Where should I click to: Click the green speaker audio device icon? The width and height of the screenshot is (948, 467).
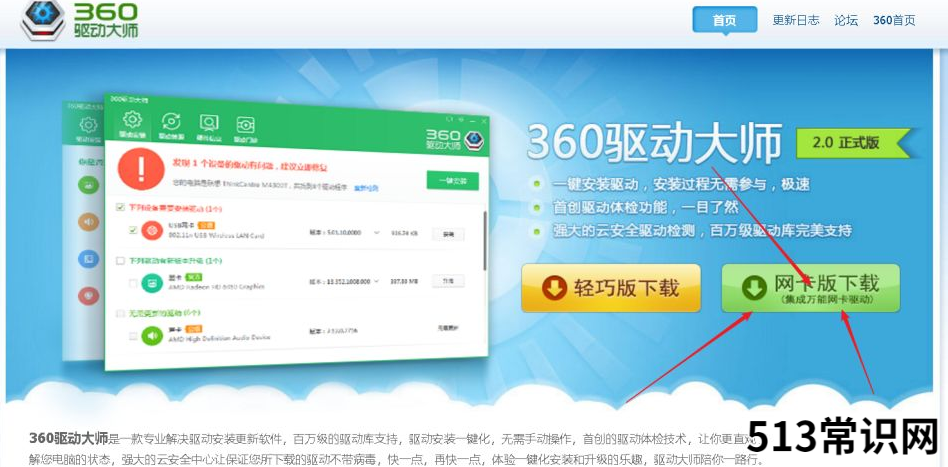[x=152, y=335]
